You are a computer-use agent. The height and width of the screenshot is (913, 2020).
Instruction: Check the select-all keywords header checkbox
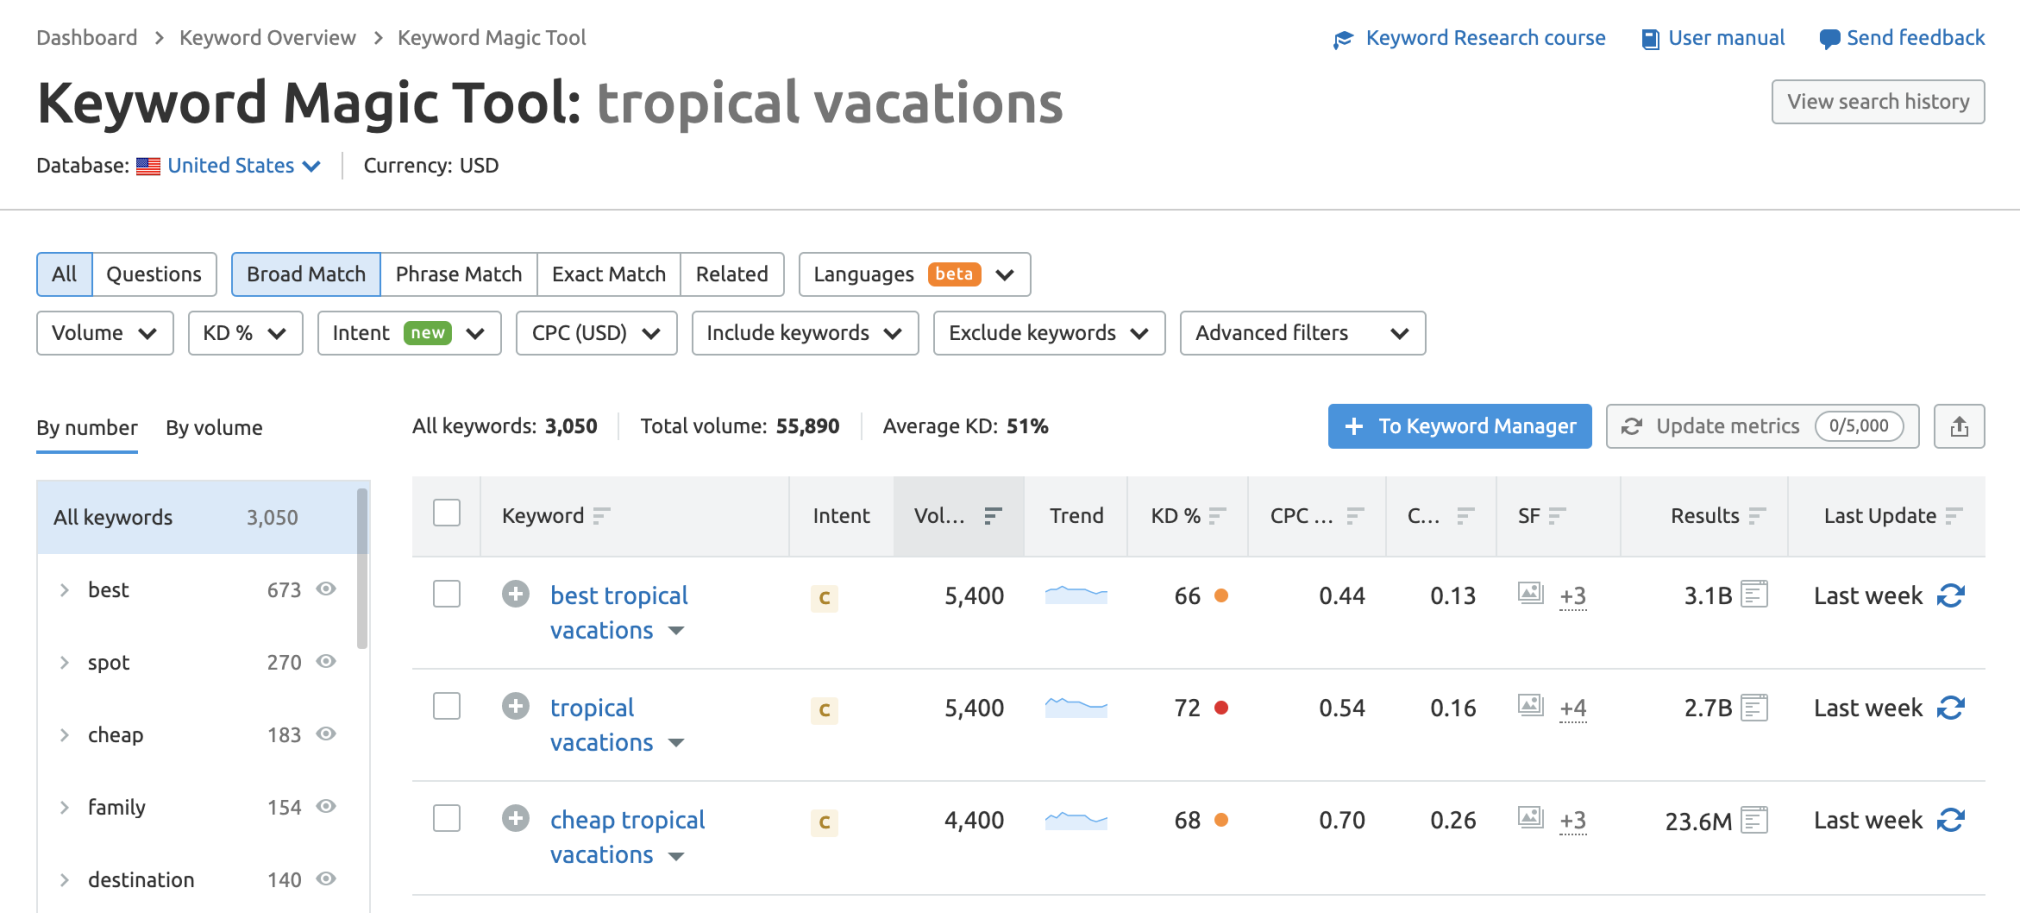point(447,513)
